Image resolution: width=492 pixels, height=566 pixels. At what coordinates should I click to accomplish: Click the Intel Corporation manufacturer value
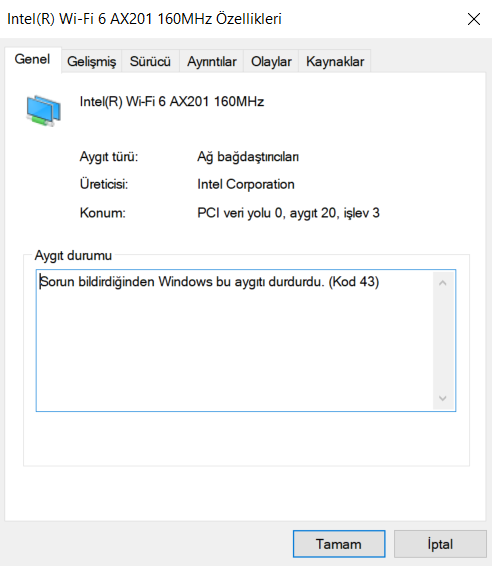click(246, 184)
